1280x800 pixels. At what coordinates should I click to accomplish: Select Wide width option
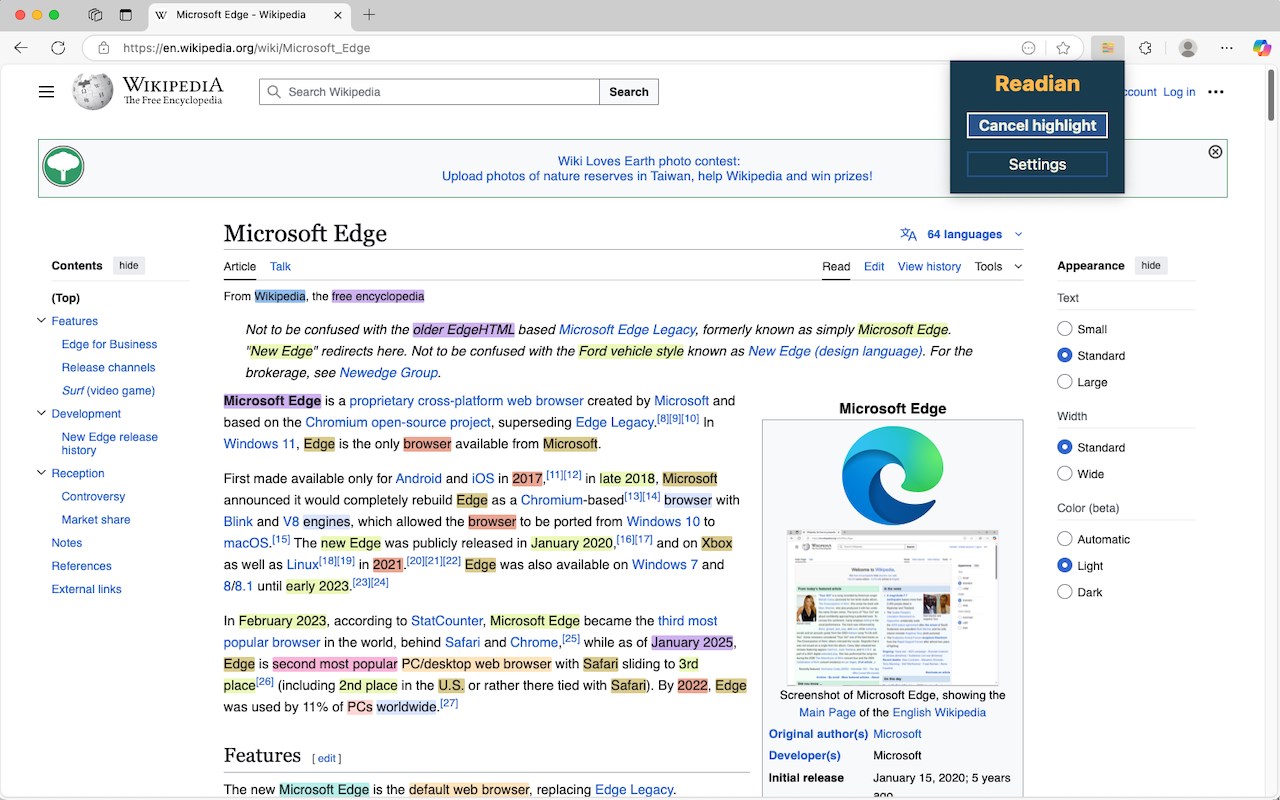coord(1065,474)
